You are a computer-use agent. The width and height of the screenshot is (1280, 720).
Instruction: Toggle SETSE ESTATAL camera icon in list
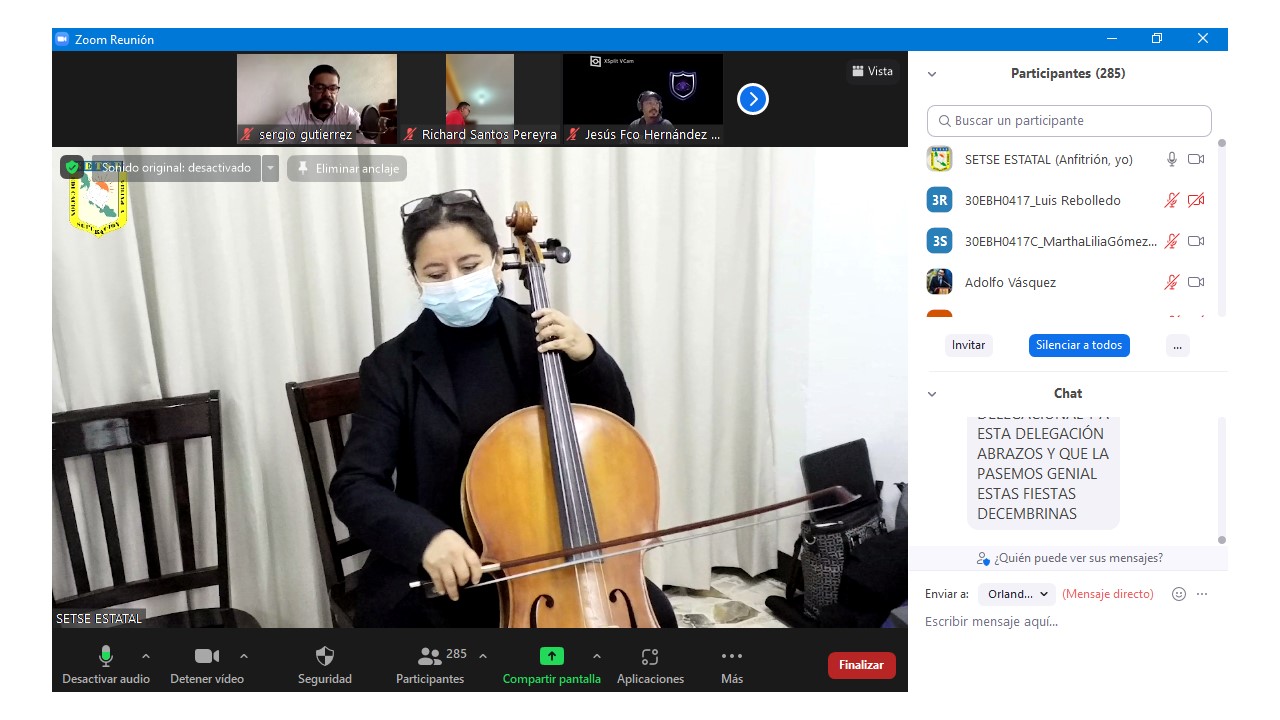click(x=1196, y=159)
